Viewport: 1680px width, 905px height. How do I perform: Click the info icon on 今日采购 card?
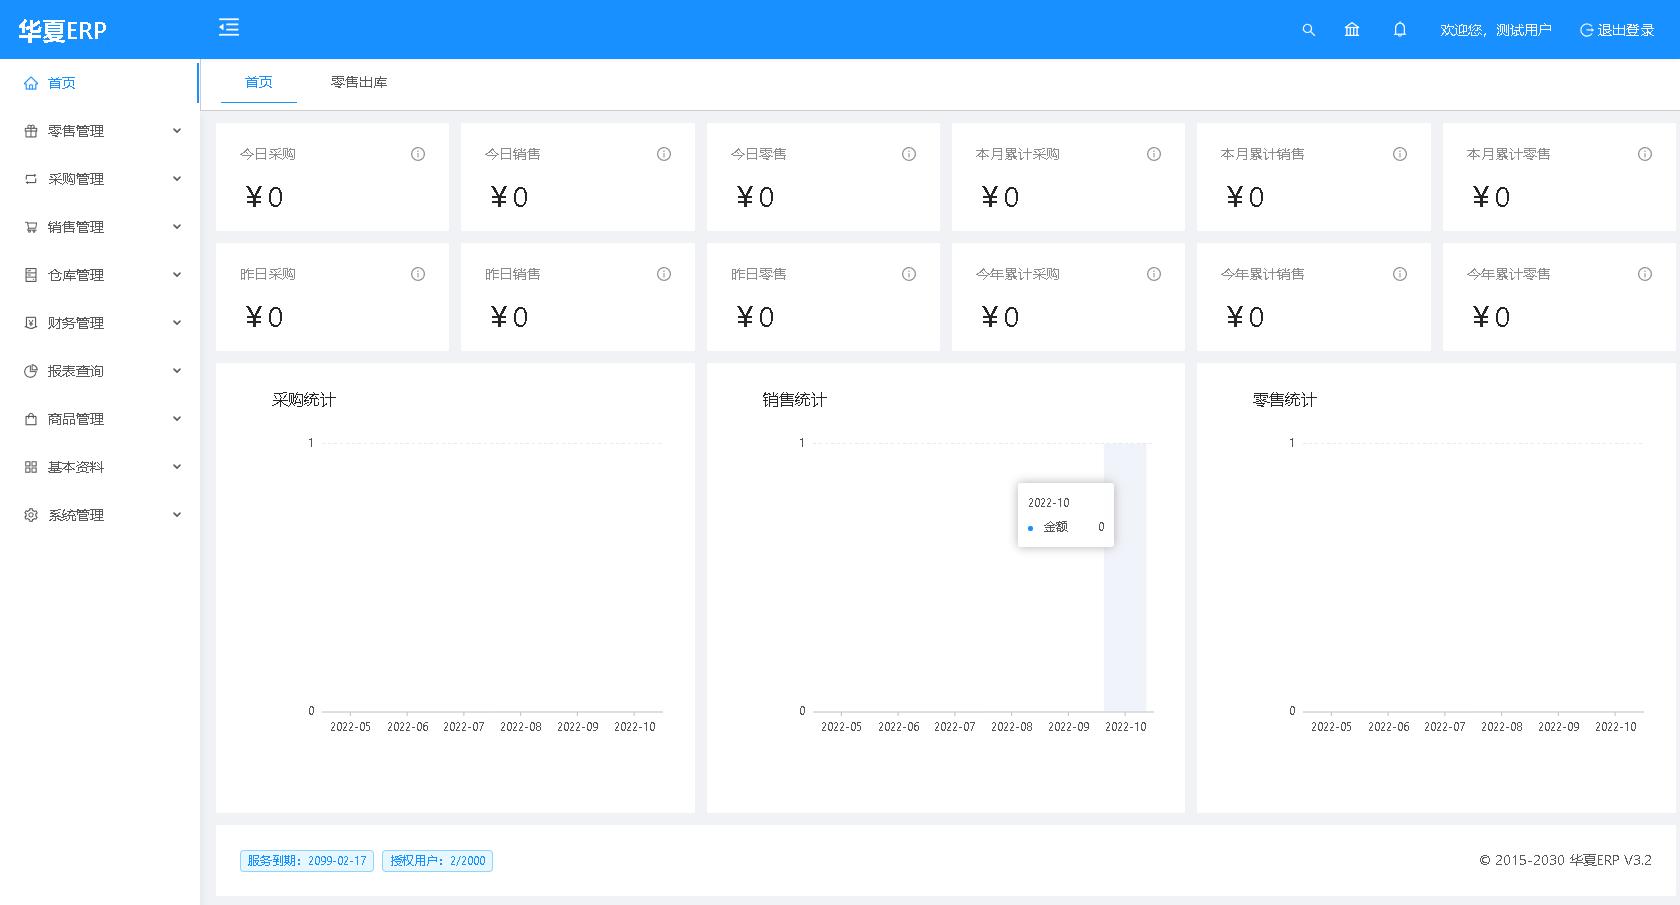tap(418, 154)
